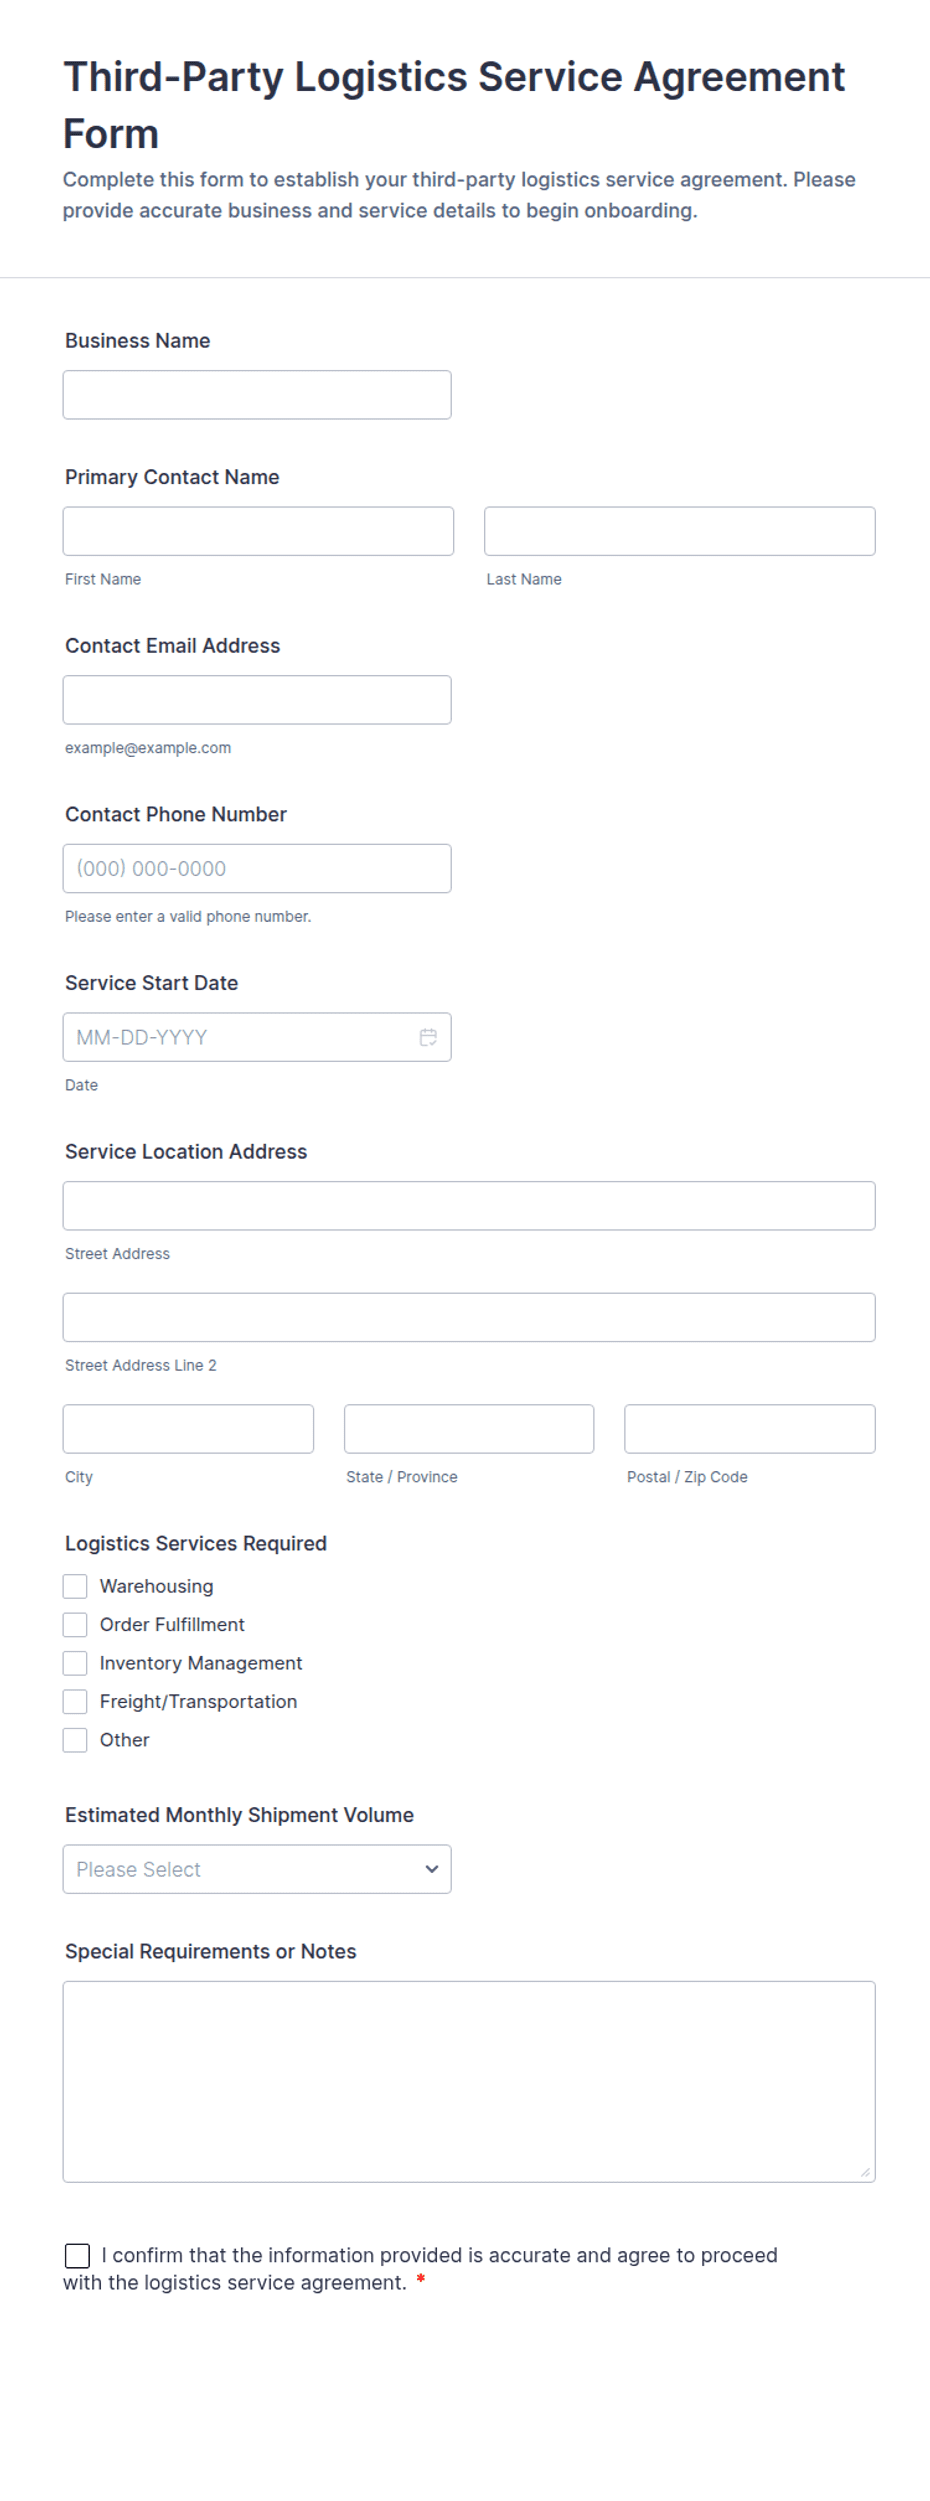Click the State / Province field

(x=469, y=1429)
